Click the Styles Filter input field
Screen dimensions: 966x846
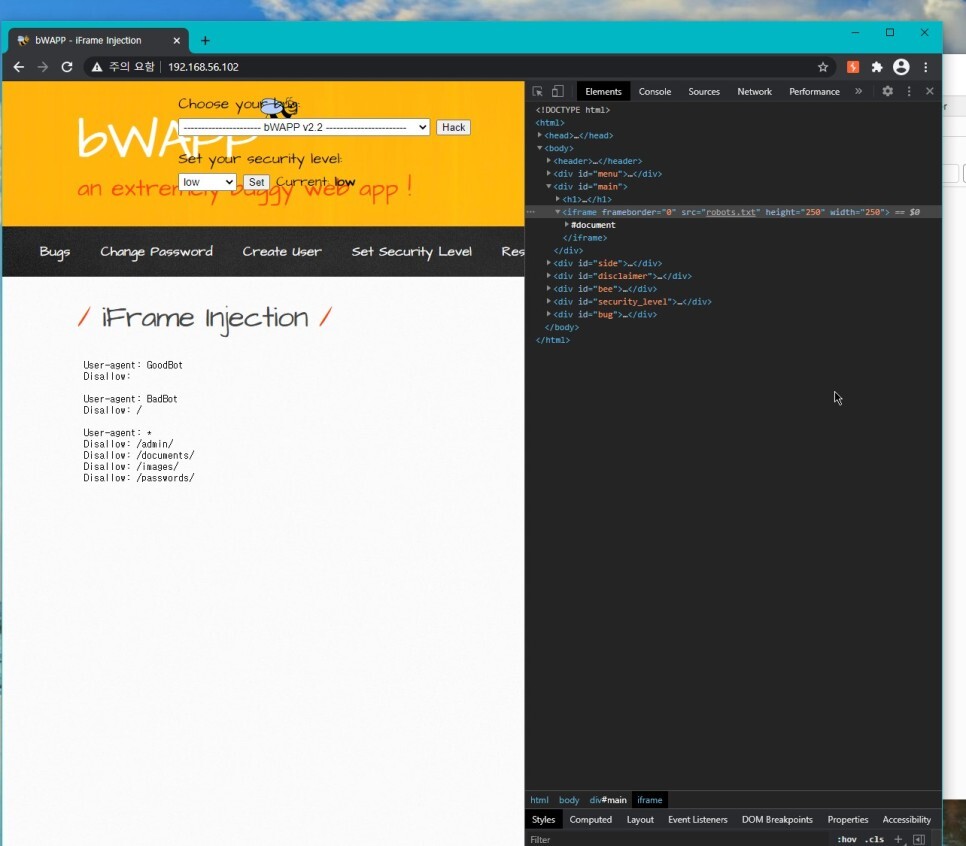pyautogui.click(x=678, y=839)
